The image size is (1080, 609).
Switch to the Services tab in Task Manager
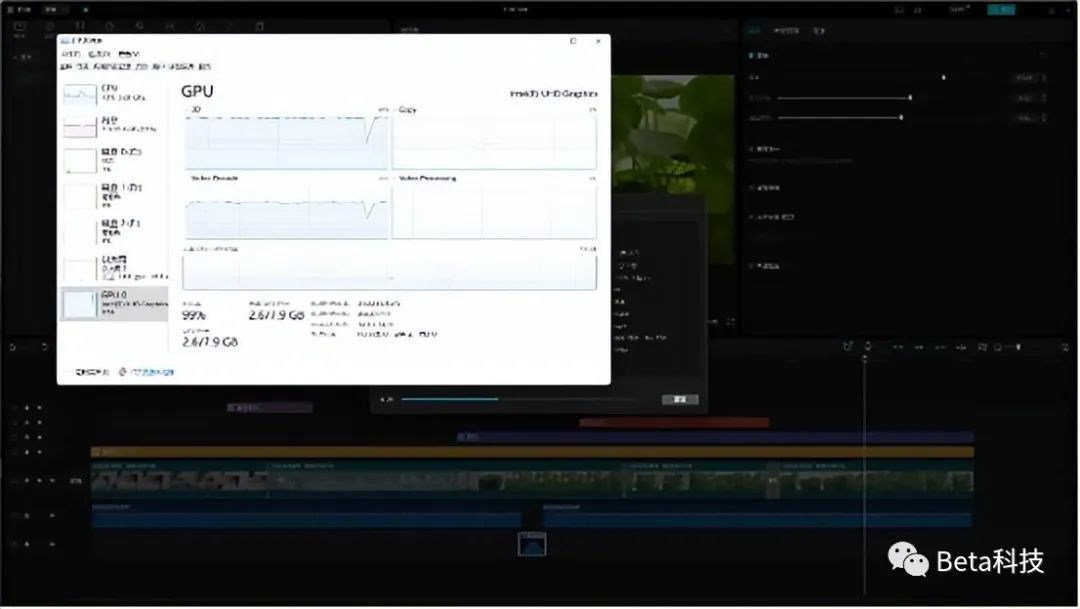click(x=205, y=67)
